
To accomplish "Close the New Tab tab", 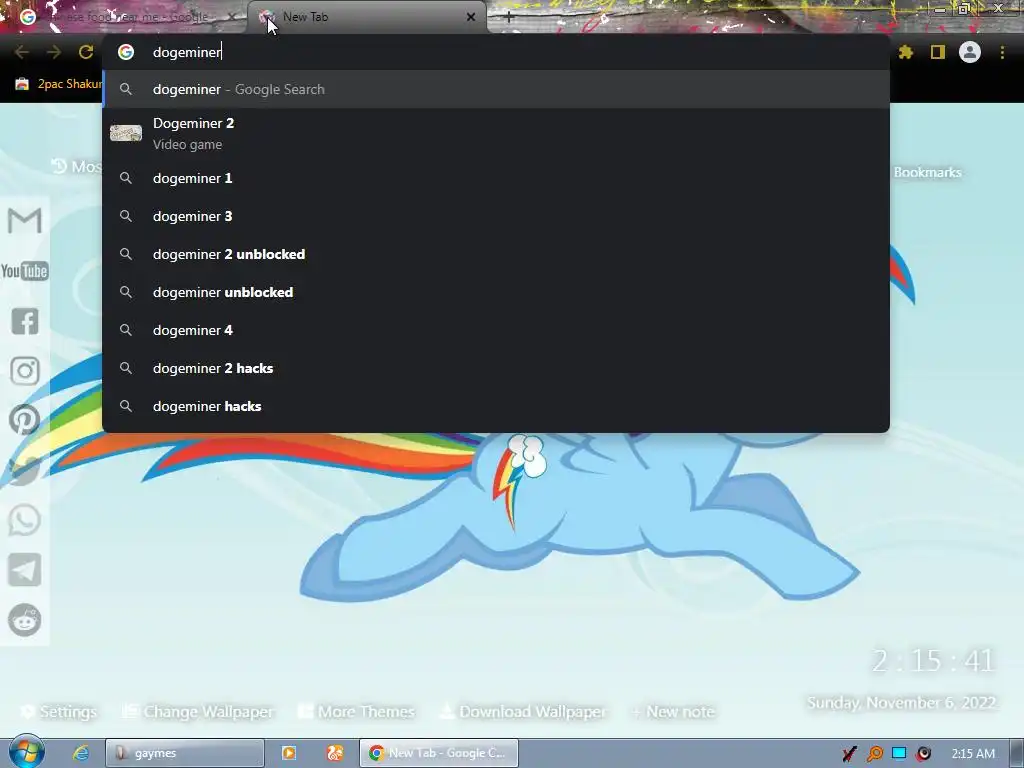I will (x=471, y=17).
